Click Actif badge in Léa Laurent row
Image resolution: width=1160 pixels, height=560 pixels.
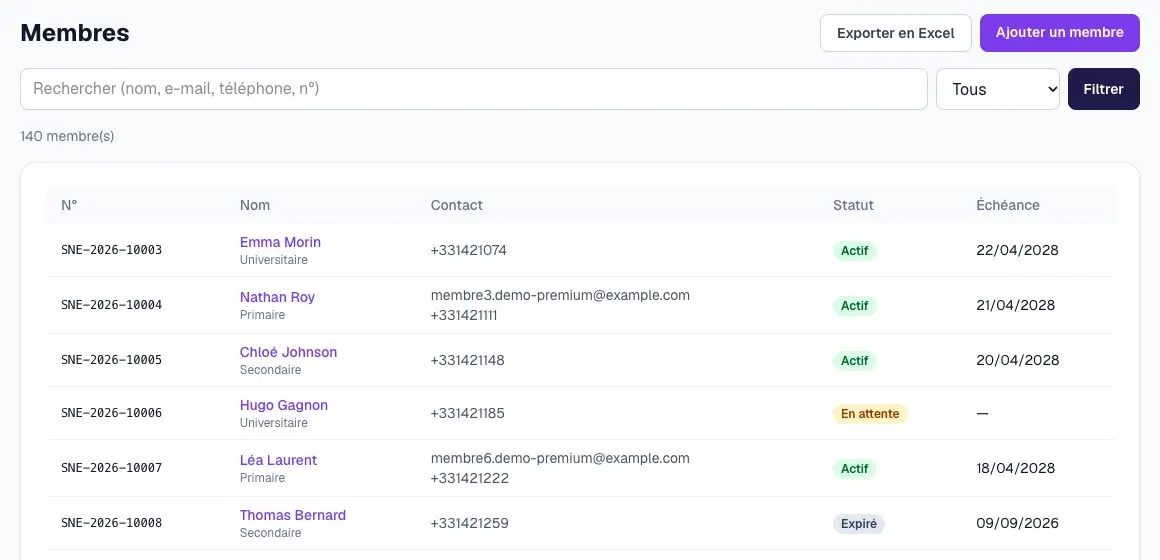pos(854,468)
